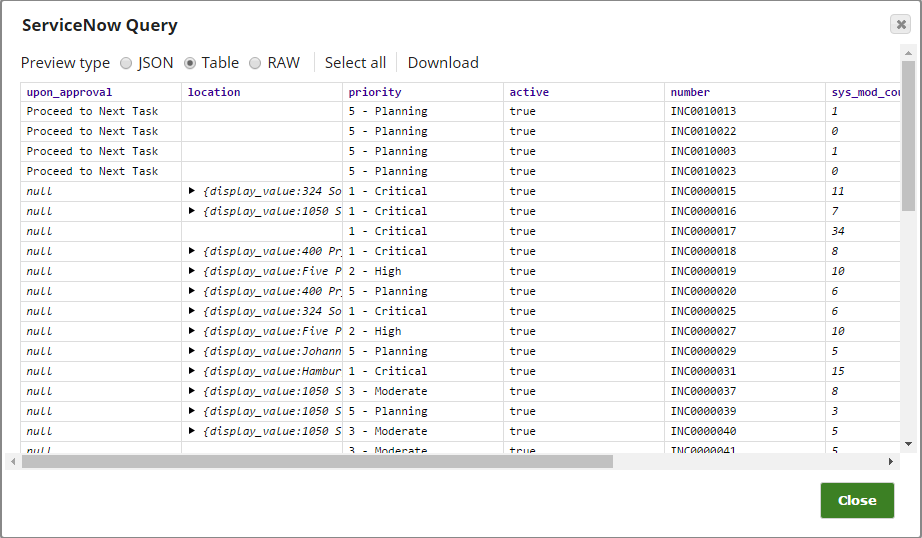This screenshot has width=922, height=538.
Task: Click null upon_approval for INC0000015
Action: pyautogui.click(x=39, y=191)
